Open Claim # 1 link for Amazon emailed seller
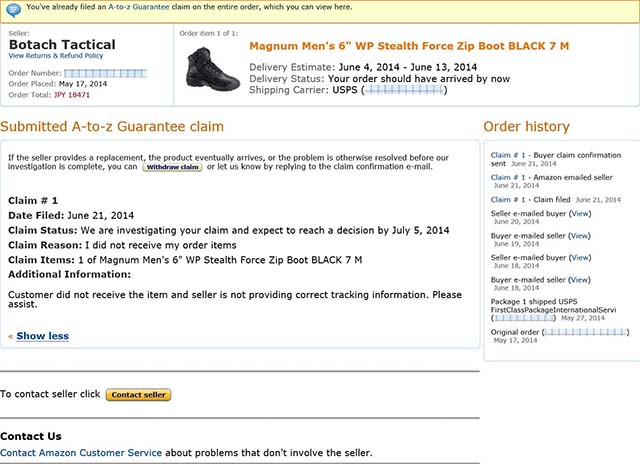 click(508, 178)
